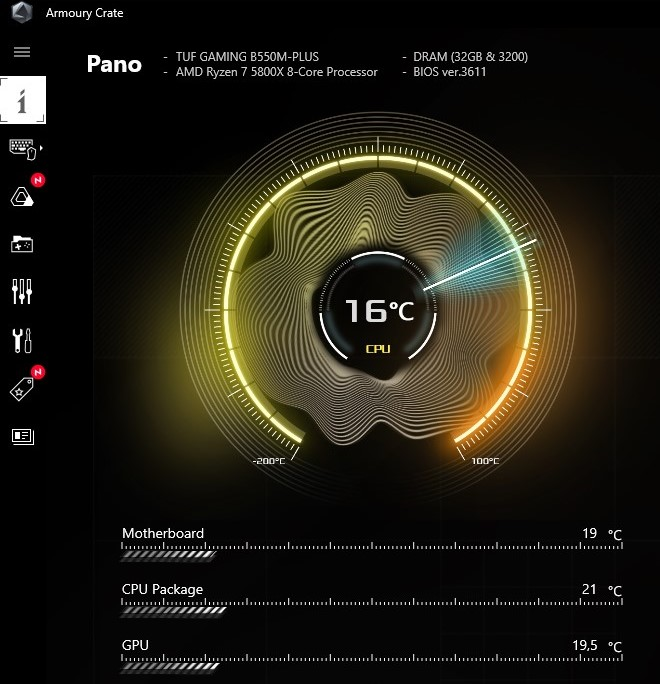Click the white gauge needle

tap(480, 264)
